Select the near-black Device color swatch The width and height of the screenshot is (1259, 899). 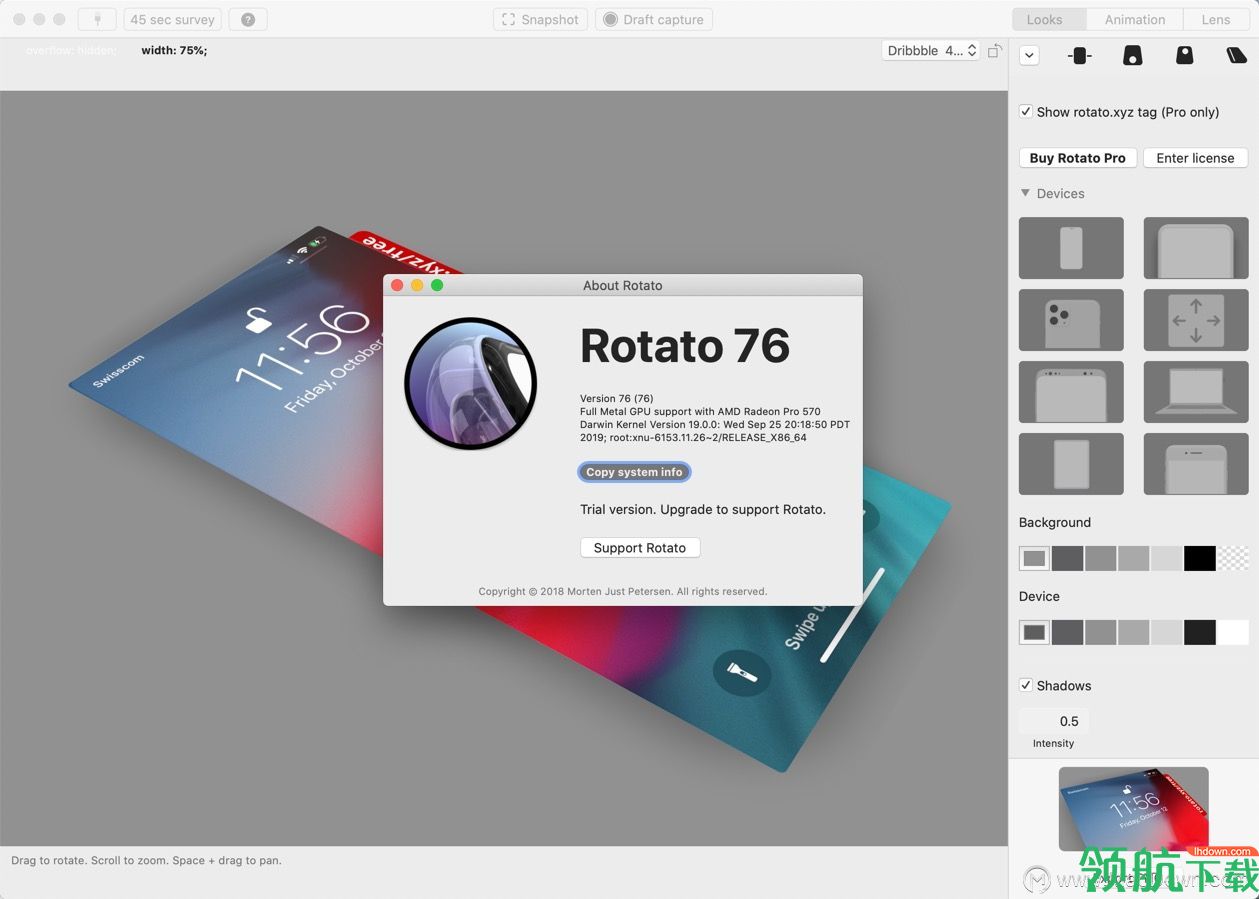coord(1200,632)
